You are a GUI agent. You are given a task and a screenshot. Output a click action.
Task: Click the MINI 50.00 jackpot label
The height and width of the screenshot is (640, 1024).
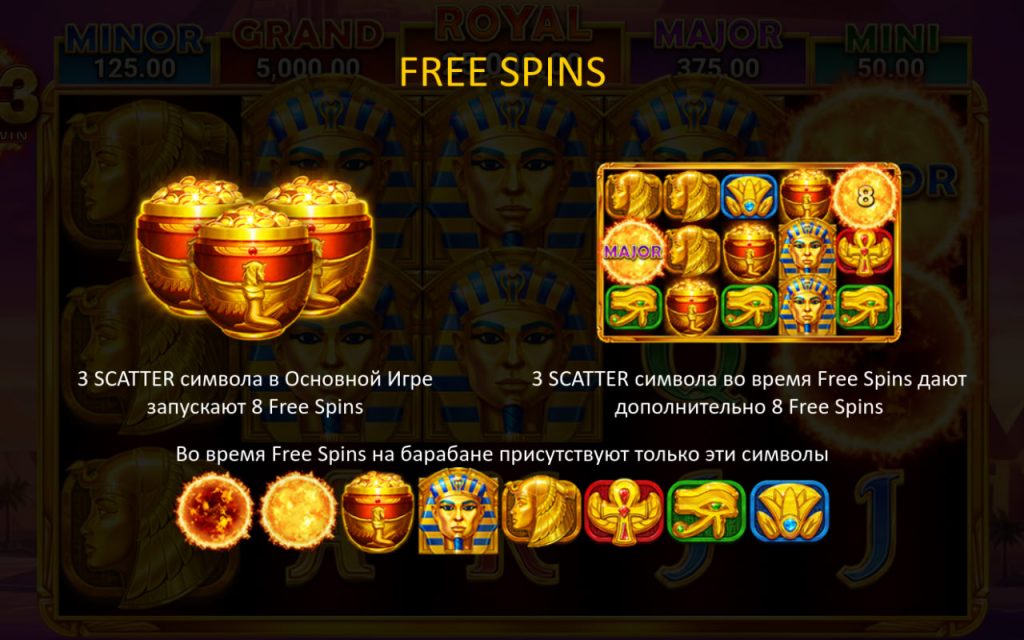click(891, 52)
